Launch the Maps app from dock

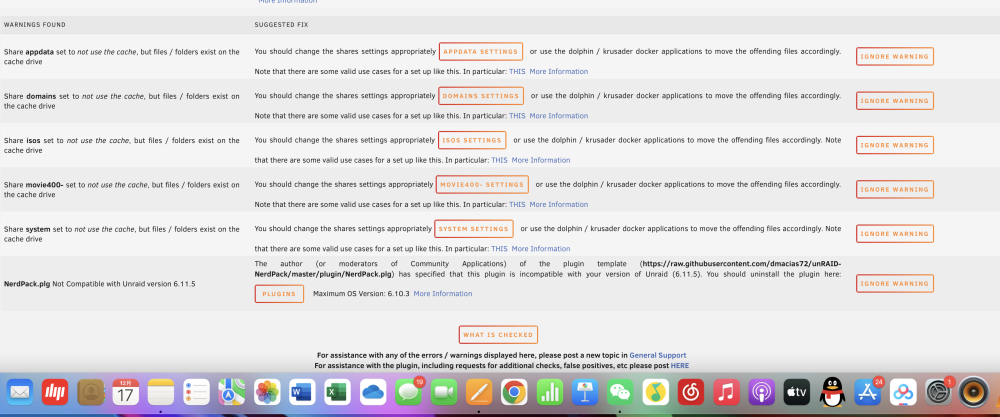pos(232,392)
